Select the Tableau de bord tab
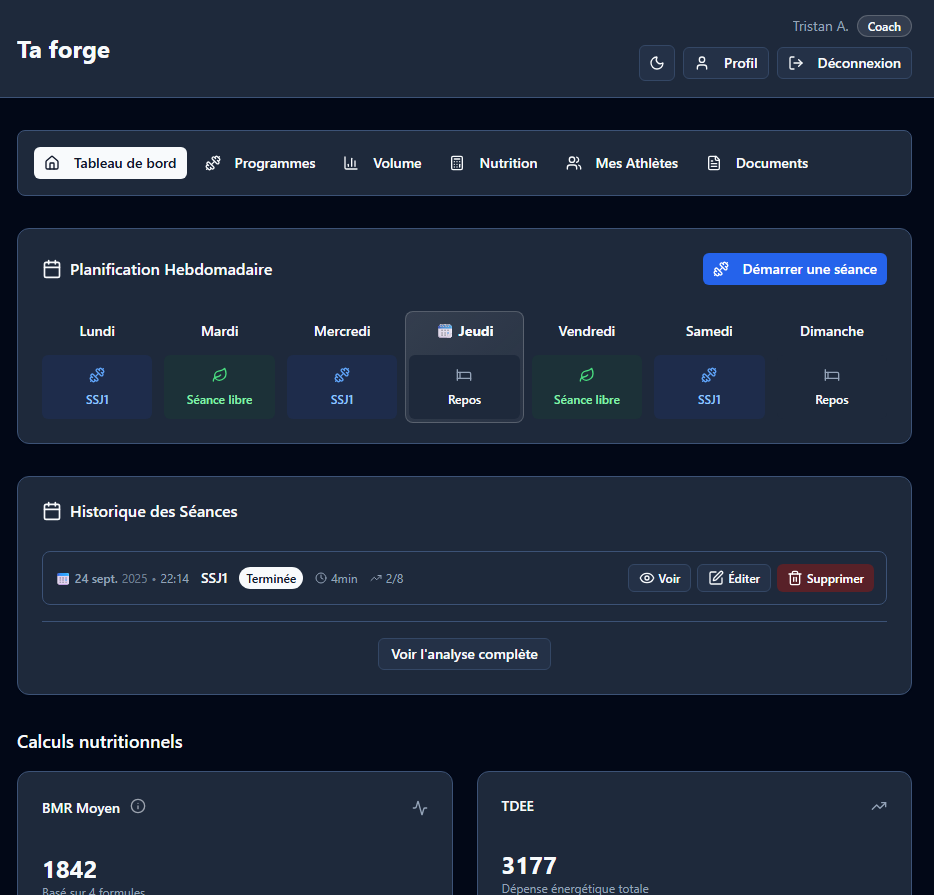Screen dimensions: 934x895 point(110,163)
